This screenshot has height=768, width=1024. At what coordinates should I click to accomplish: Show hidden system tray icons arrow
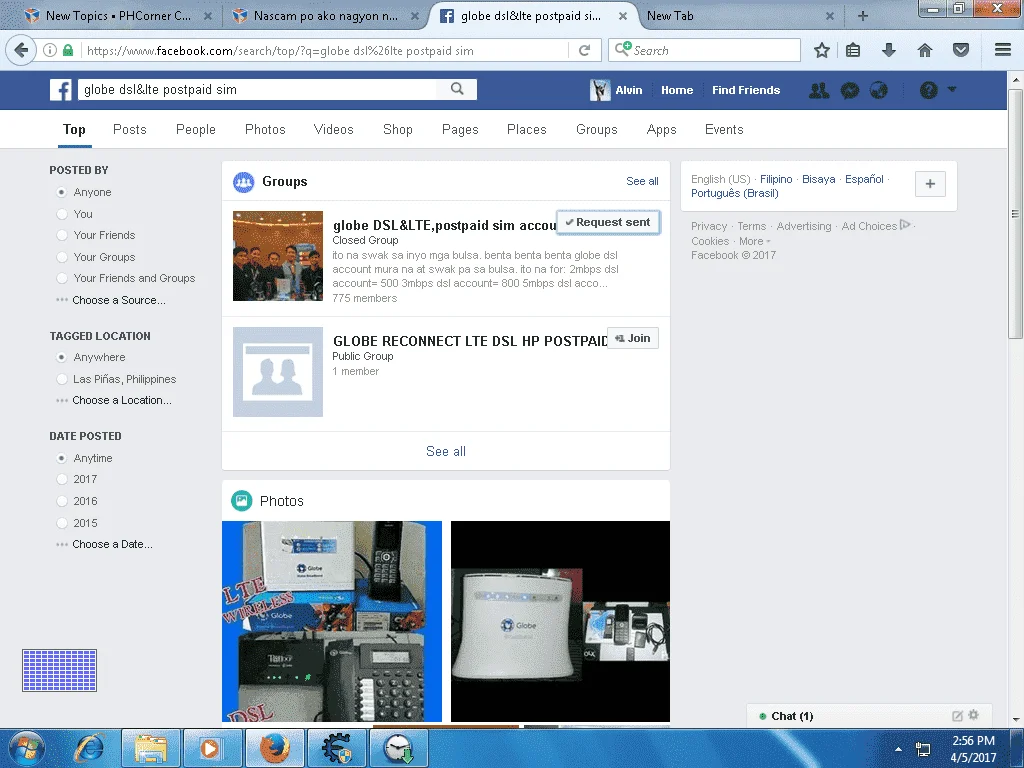[x=898, y=749]
